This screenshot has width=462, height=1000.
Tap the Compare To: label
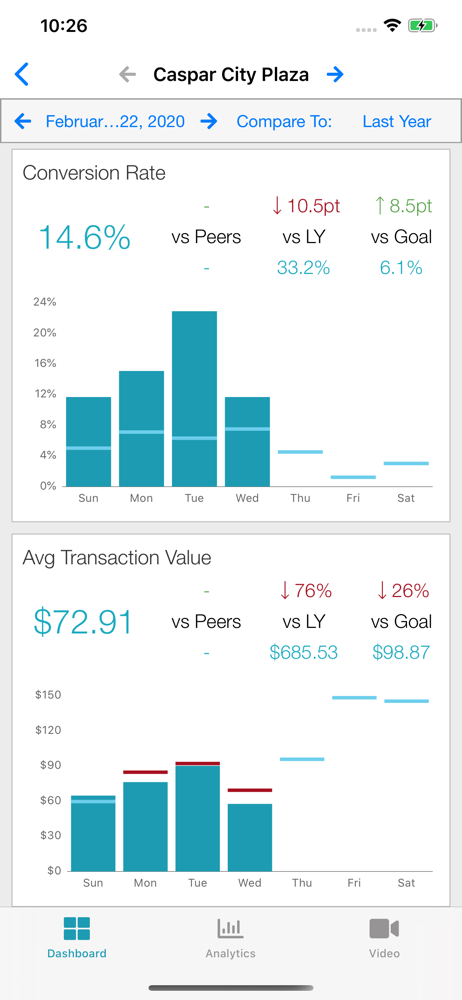click(x=284, y=121)
